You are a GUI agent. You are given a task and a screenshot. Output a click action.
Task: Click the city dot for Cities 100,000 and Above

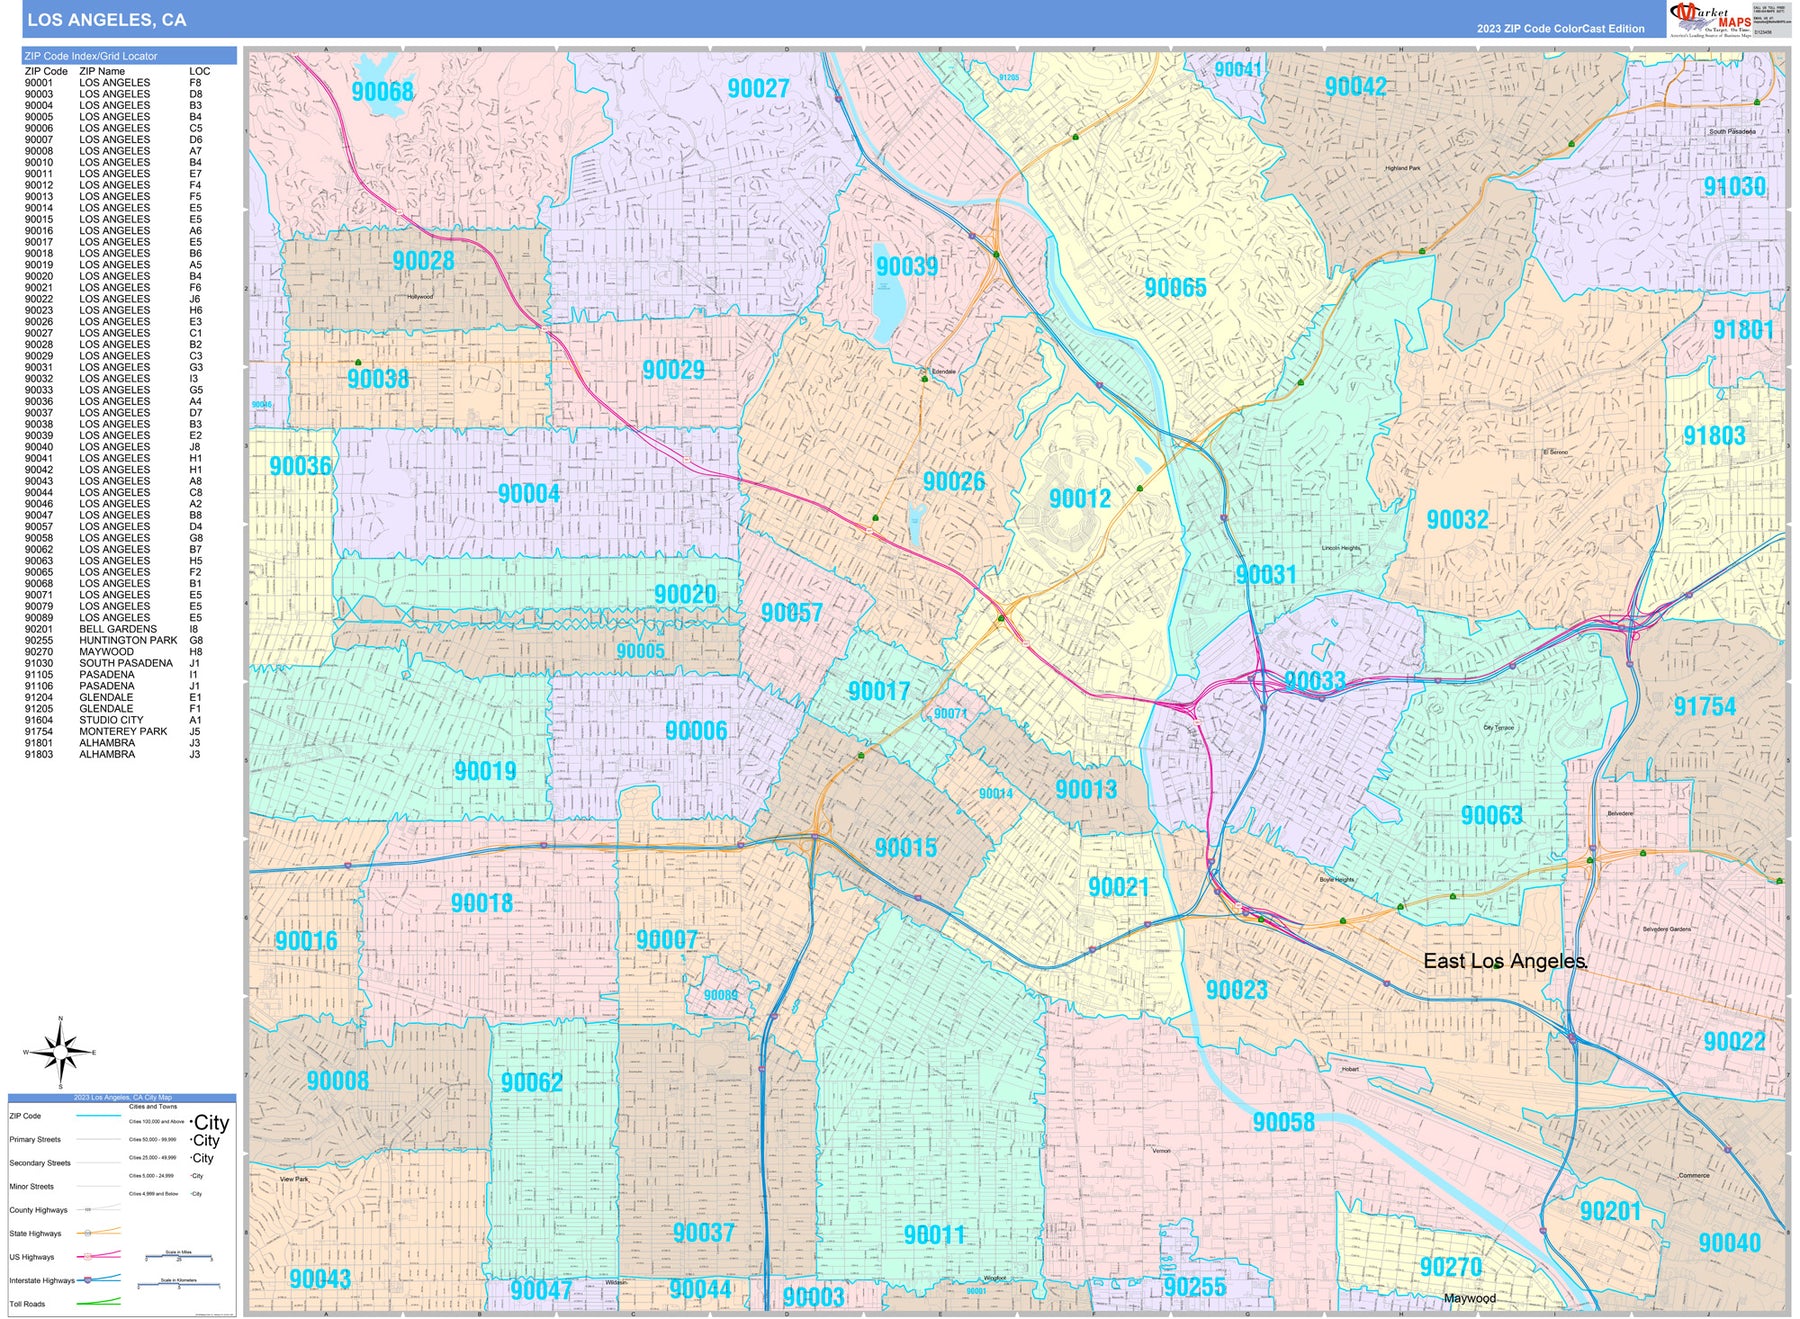point(192,1122)
